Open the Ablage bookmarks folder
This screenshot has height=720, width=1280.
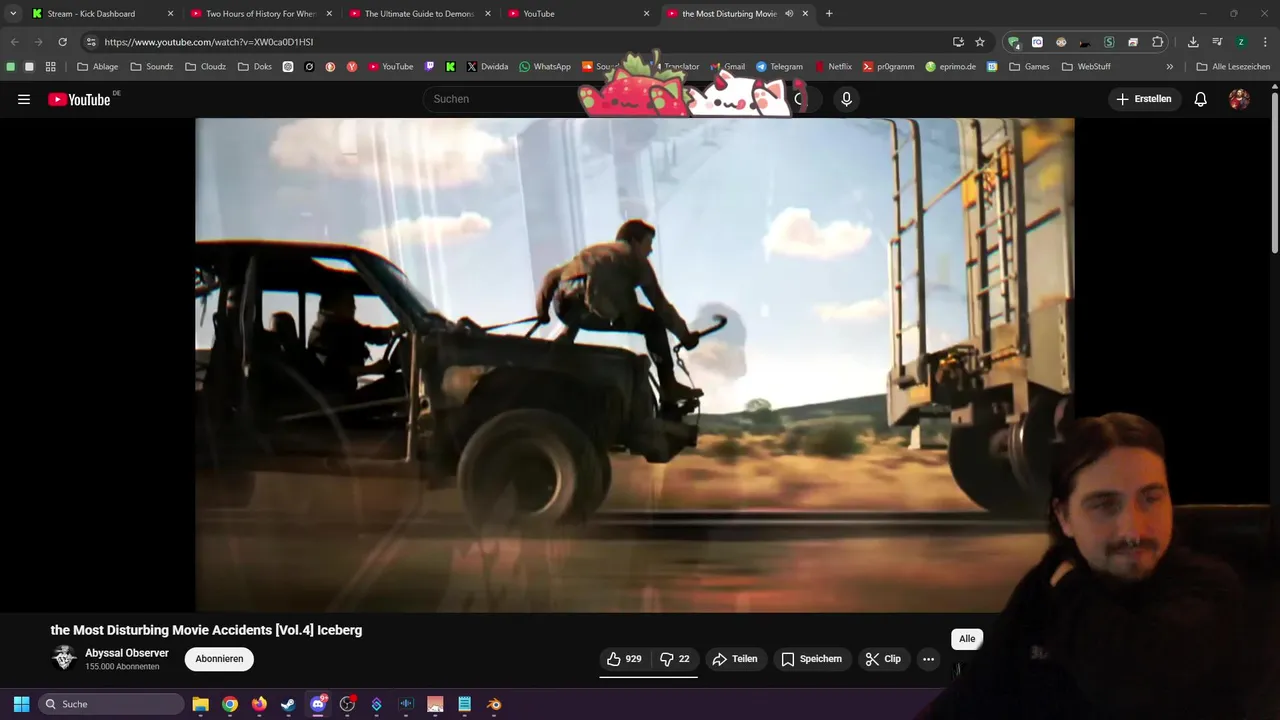pyautogui.click(x=98, y=67)
